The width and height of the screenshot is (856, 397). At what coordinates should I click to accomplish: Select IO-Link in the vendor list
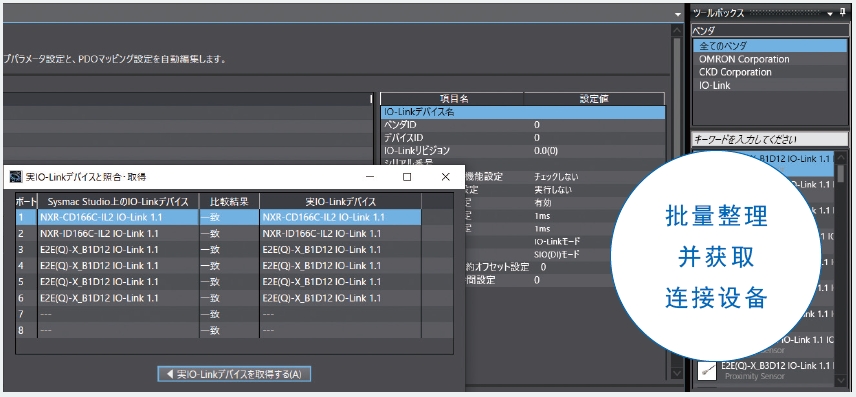[x=770, y=85]
